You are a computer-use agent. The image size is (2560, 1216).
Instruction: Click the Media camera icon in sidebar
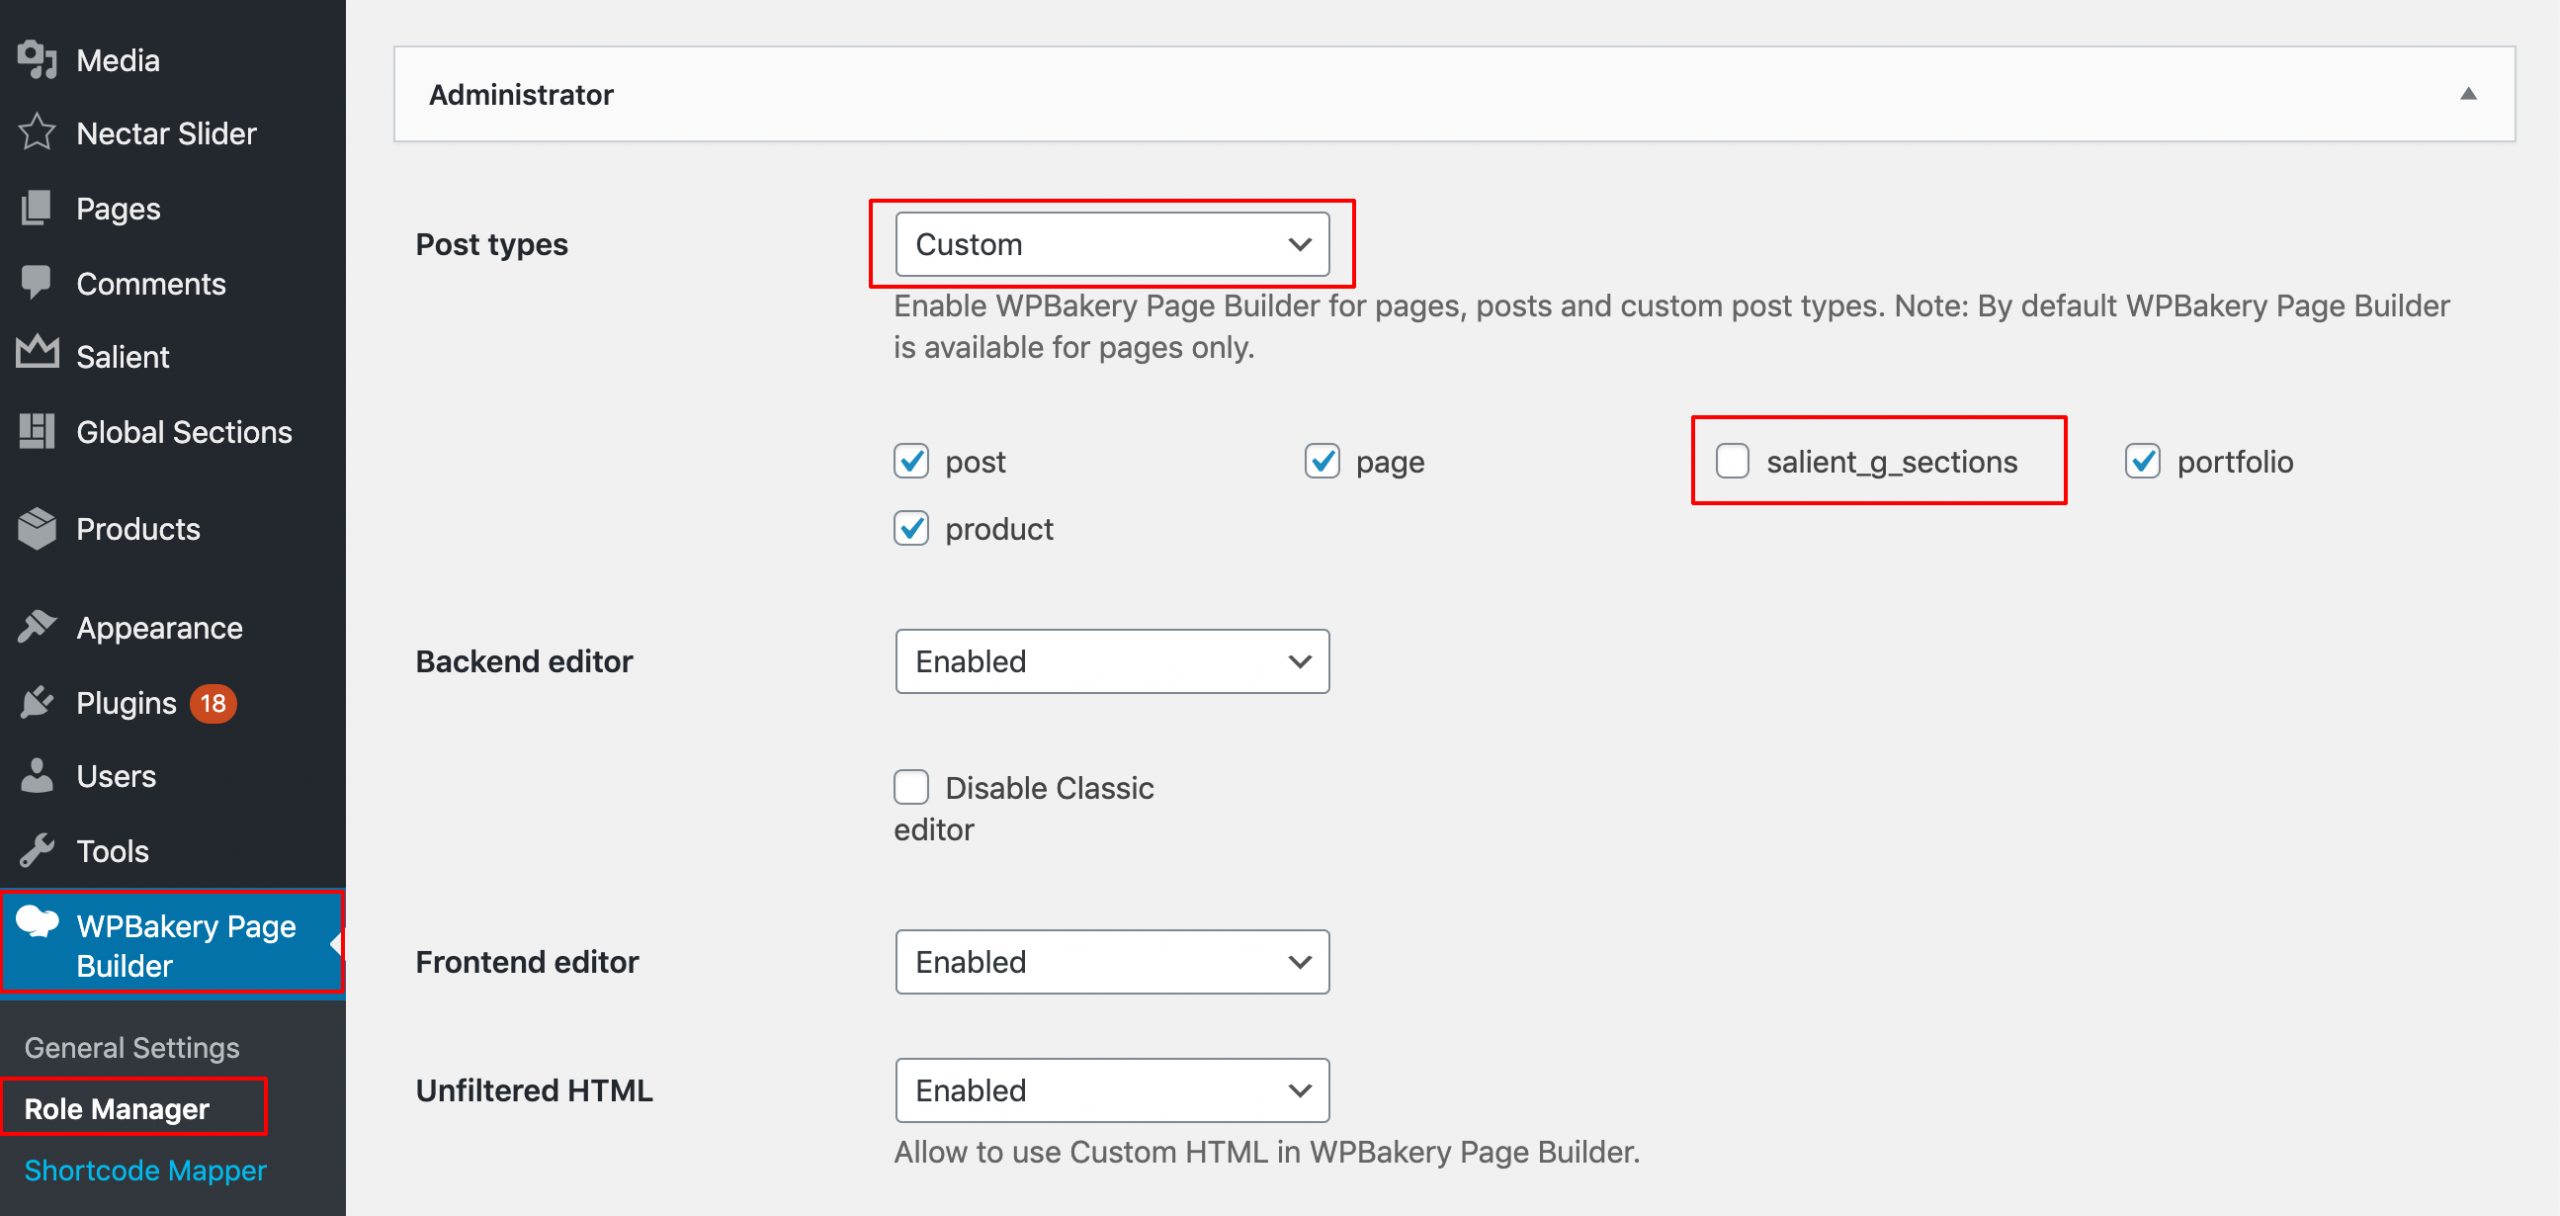pyautogui.click(x=37, y=60)
